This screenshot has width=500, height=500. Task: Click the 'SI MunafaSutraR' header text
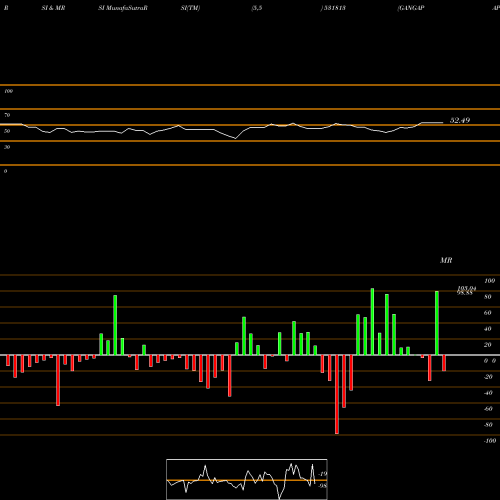[123, 8]
